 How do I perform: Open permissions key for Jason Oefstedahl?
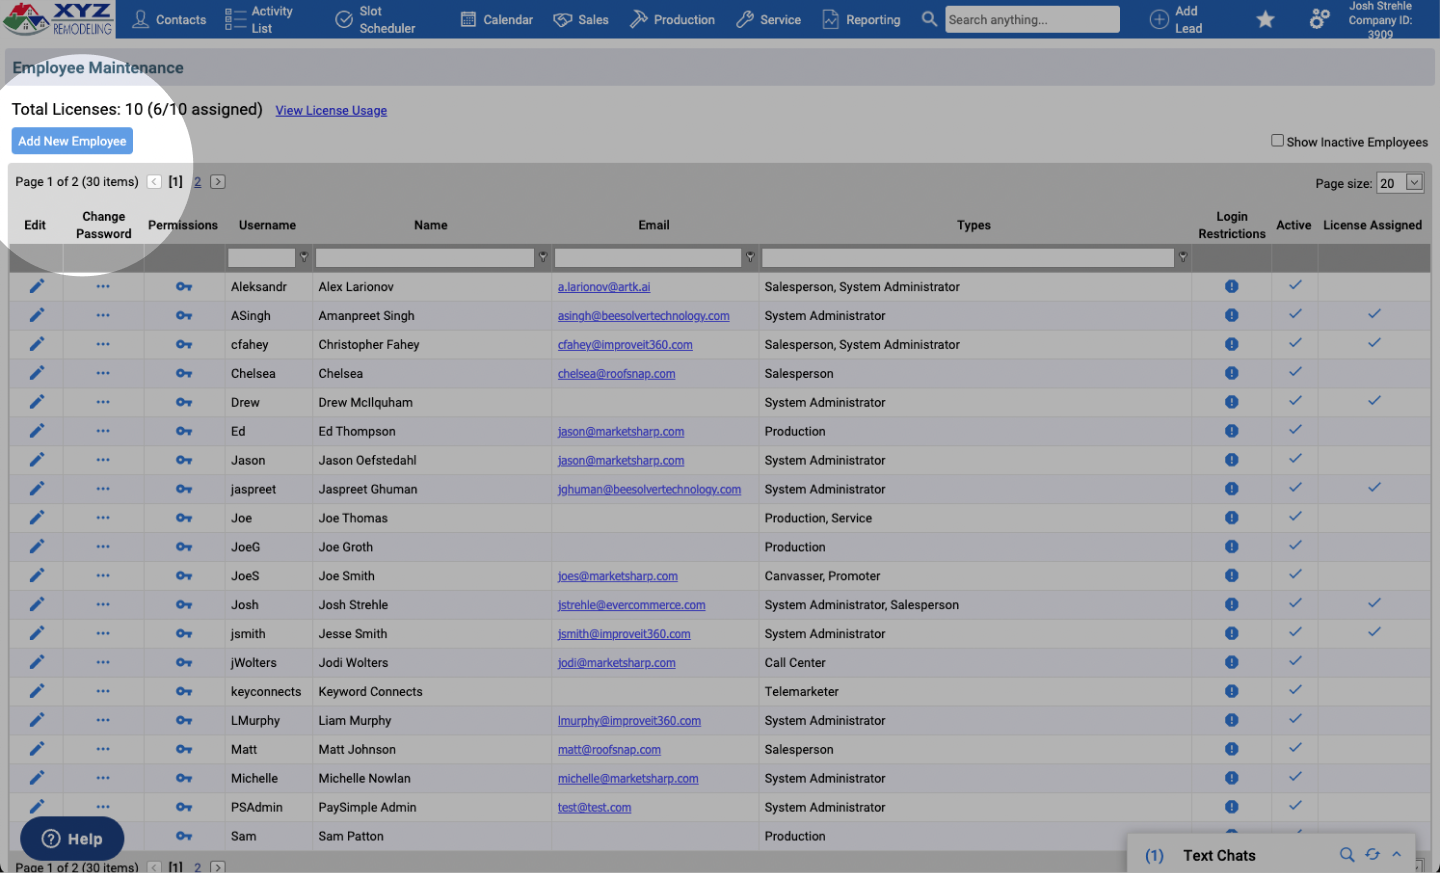tap(184, 461)
